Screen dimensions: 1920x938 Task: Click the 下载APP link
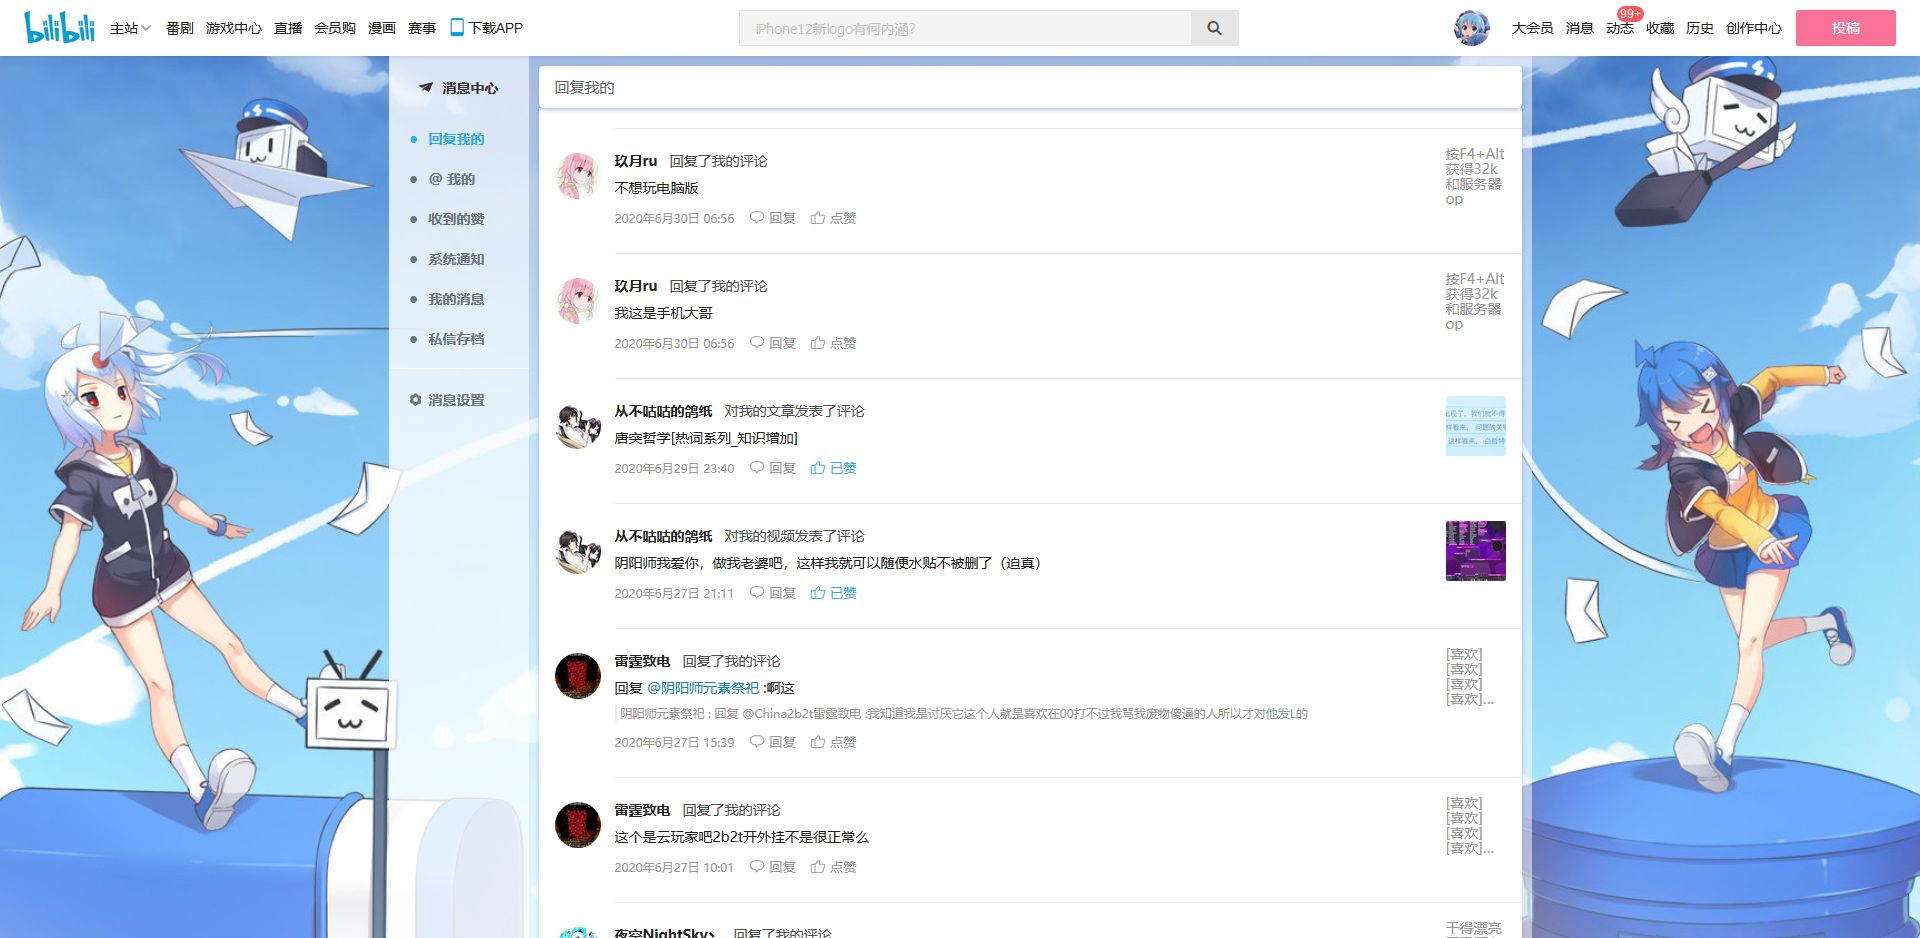pos(487,28)
